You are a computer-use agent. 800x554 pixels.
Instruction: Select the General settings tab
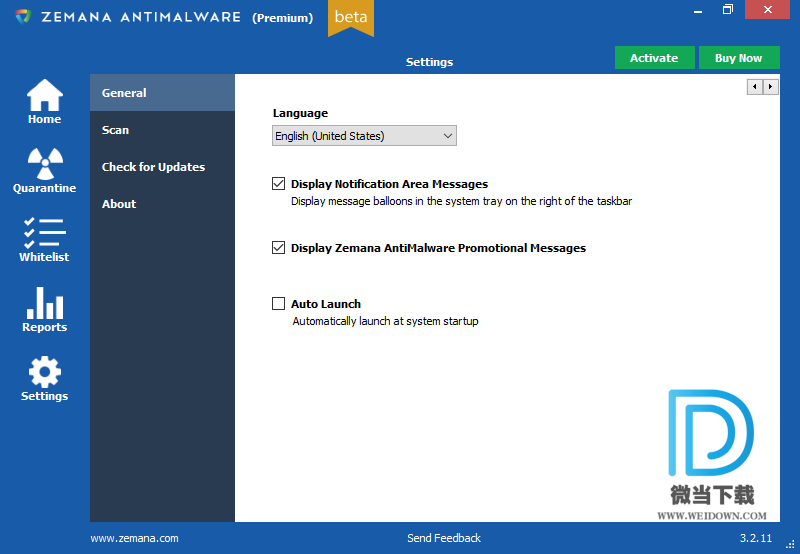point(162,93)
